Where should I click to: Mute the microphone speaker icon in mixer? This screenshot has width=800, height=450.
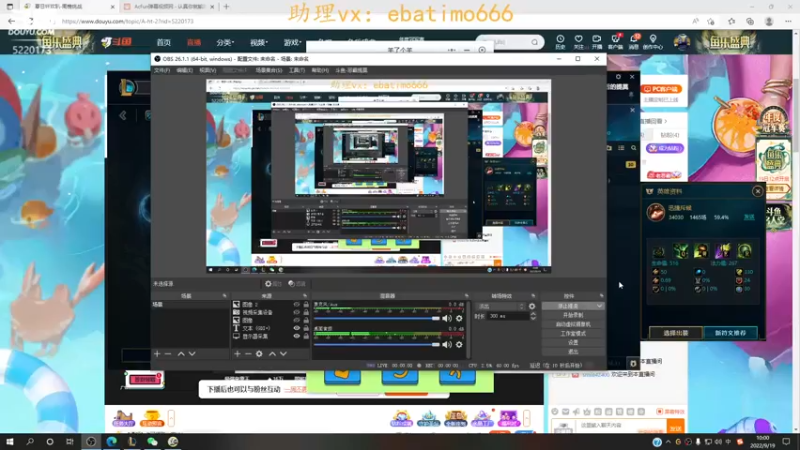tap(447, 318)
